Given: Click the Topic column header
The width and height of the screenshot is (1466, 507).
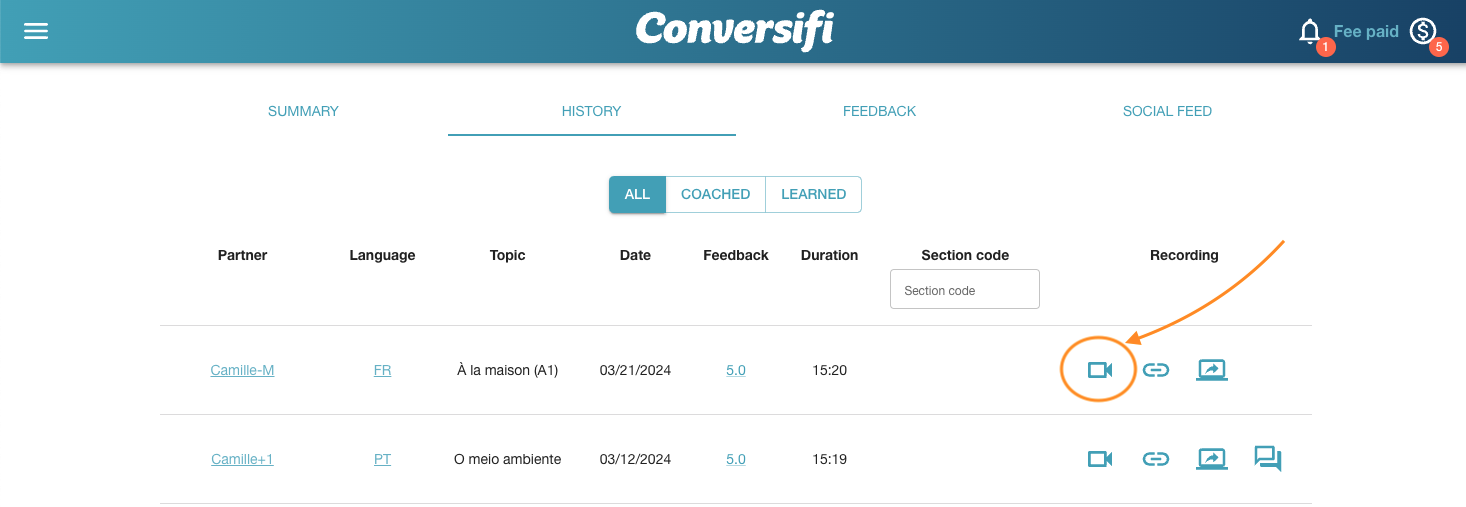Looking at the screenshot, I should [x=507, y=255].
